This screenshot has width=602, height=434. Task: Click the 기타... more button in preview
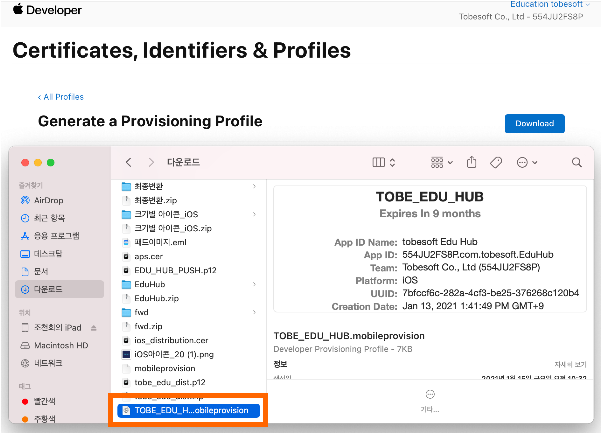430,401
